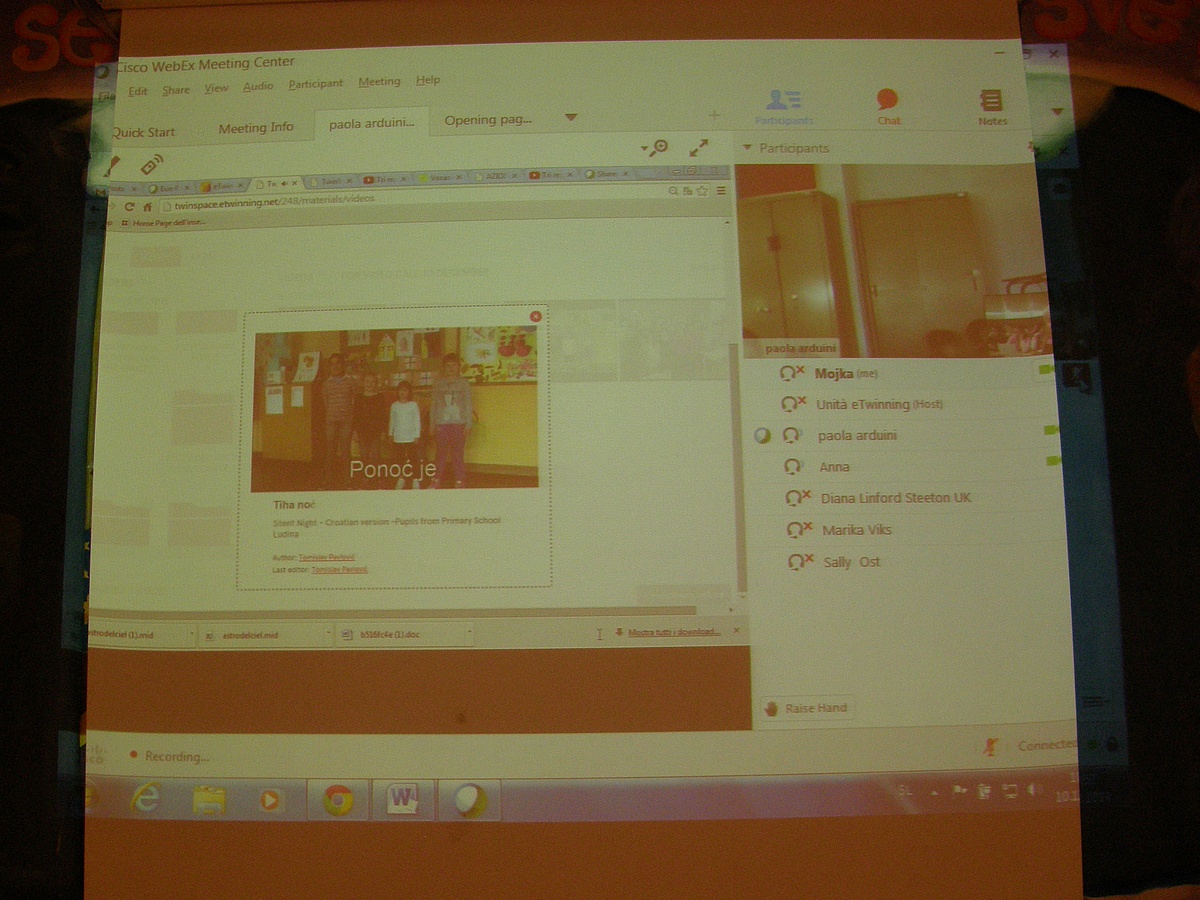Click the remote control icon beside the pencil
Image resolution: width=1200 pixels, height=900 pixels.
point(151,163)
